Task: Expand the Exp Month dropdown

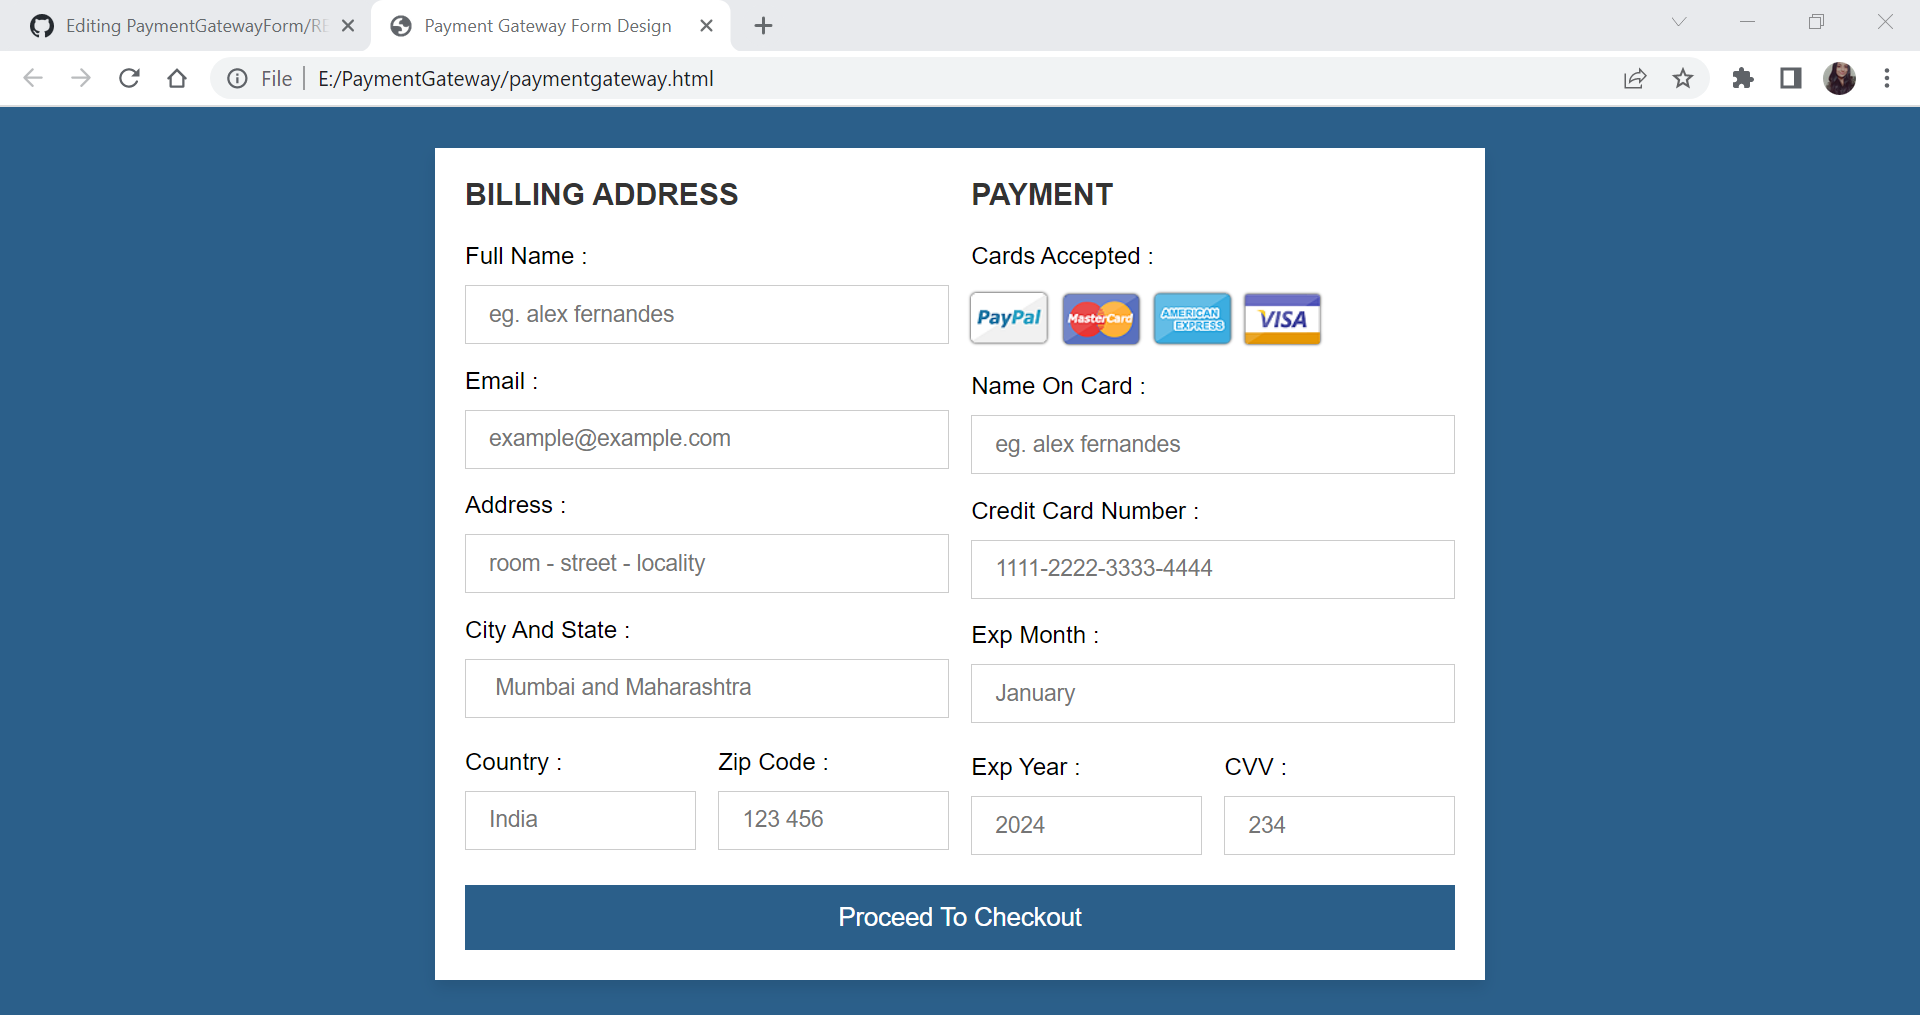Action: (1212, 693)
